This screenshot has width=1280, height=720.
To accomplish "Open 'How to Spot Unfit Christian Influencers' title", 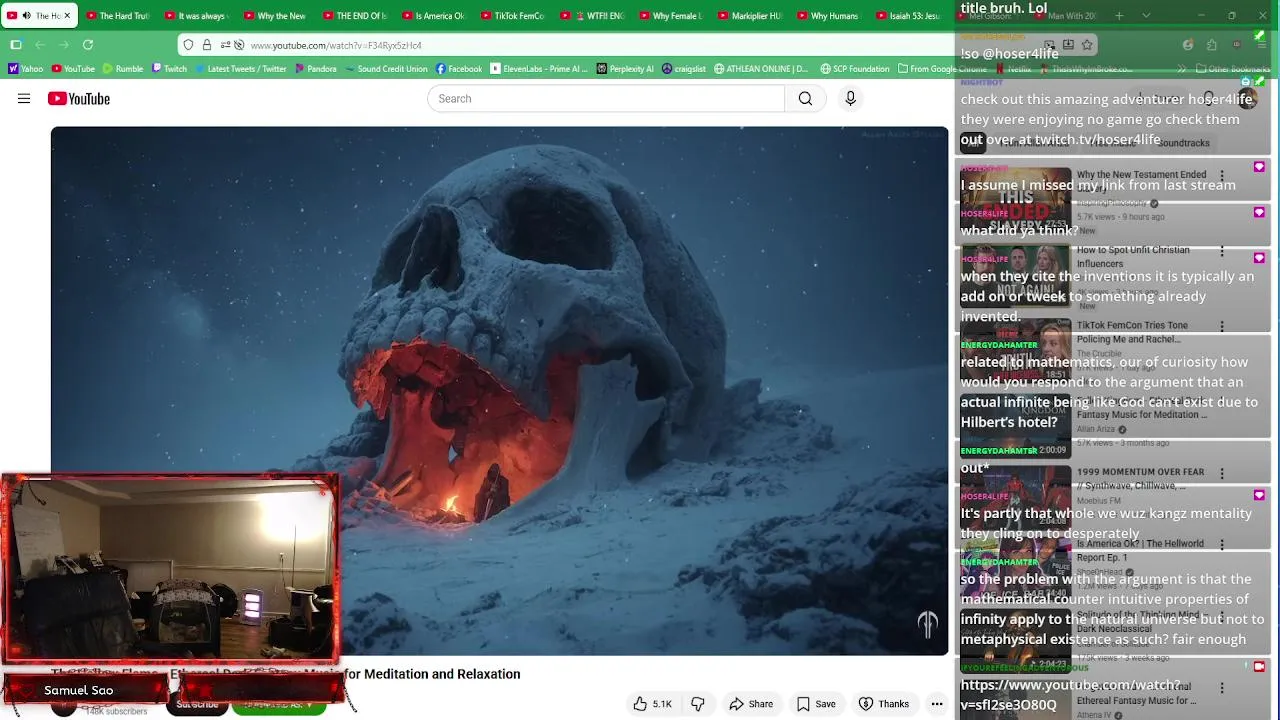I will pos(1133,257).
